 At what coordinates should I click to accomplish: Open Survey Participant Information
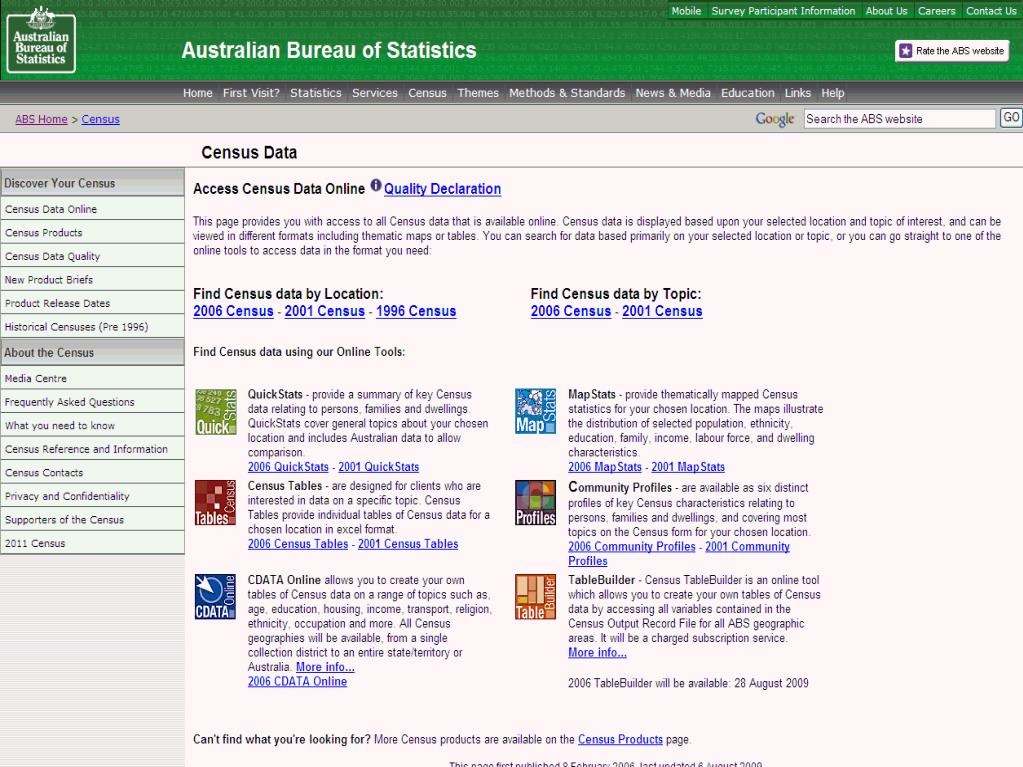(x=783, y=10)
